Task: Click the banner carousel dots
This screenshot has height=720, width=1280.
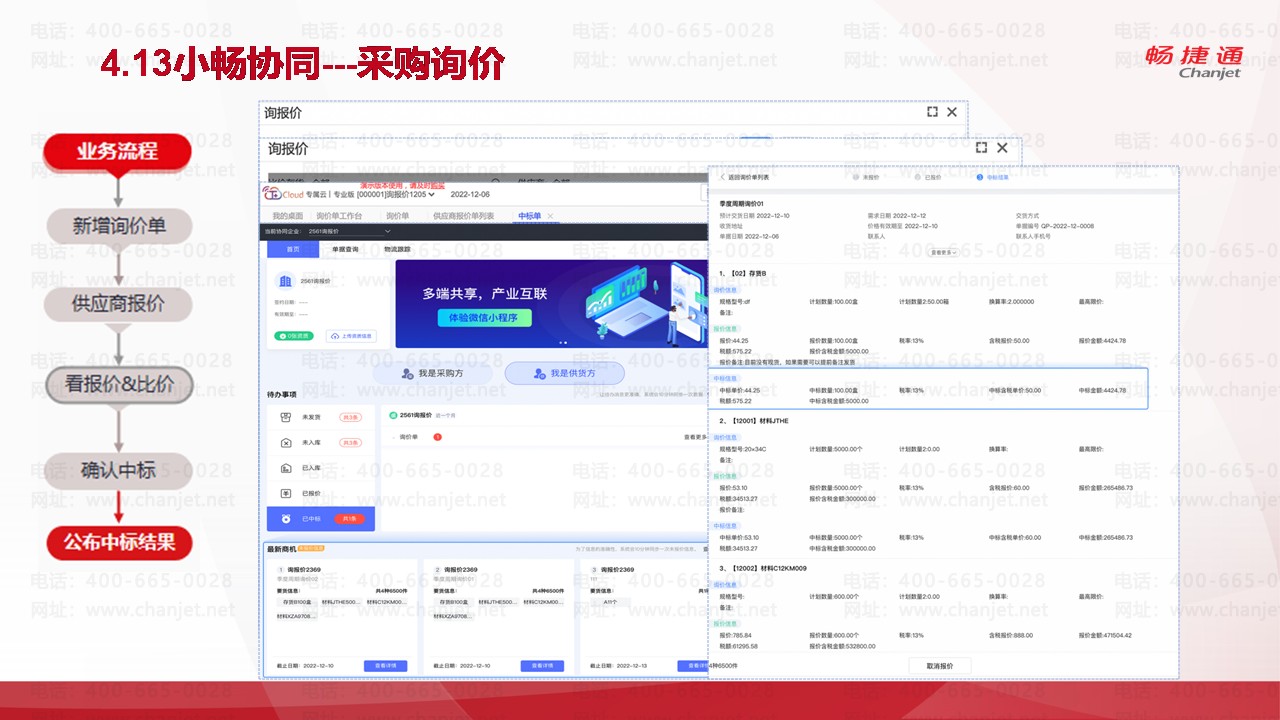Action: click(562, 343)
